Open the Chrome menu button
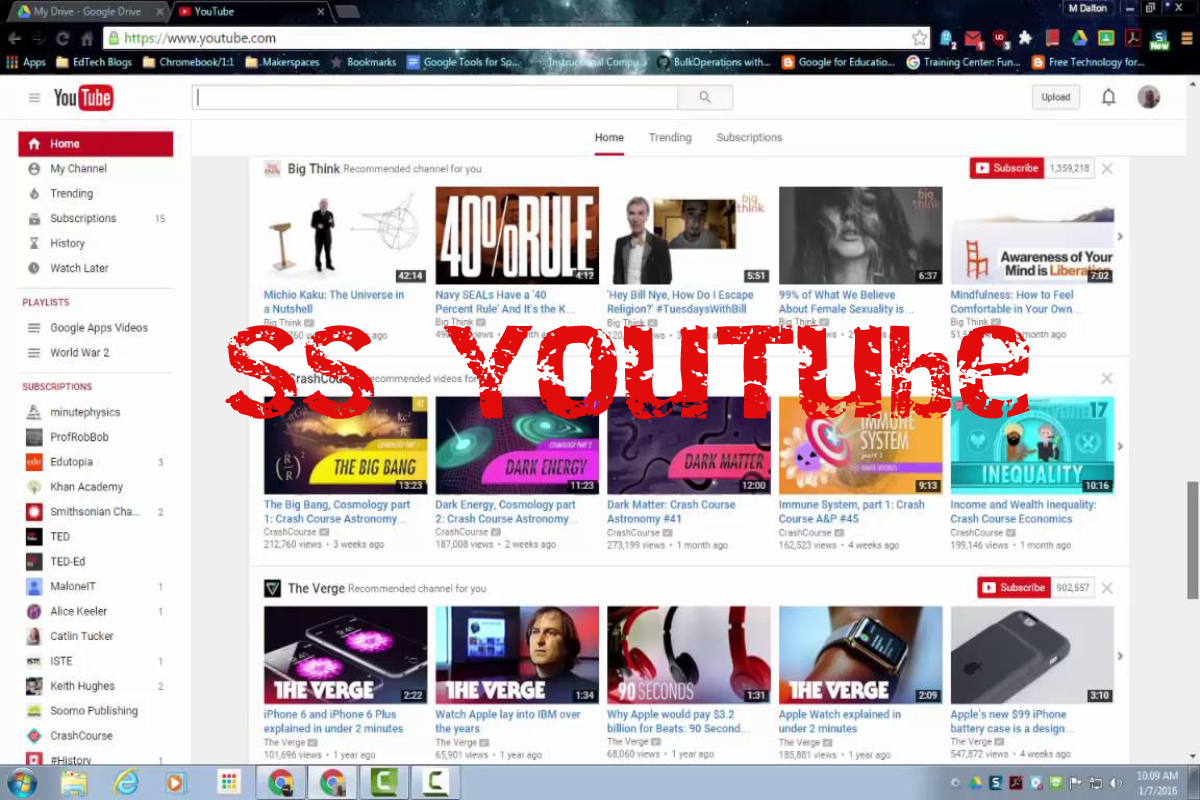This screenshot has height=800, width=1200. 1186,38
